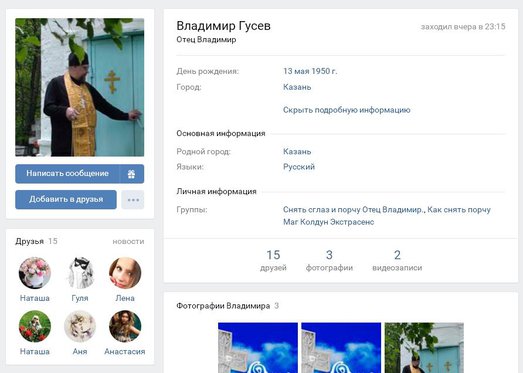Open friend Аня's avatar
The height and width of the screenshot is (373, 523).
80,326
